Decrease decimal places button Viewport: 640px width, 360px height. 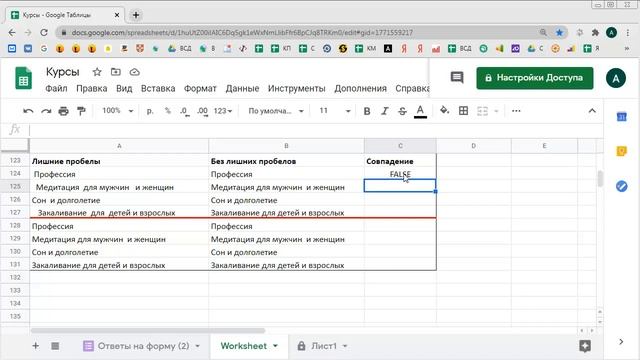[x=185, y=111]
